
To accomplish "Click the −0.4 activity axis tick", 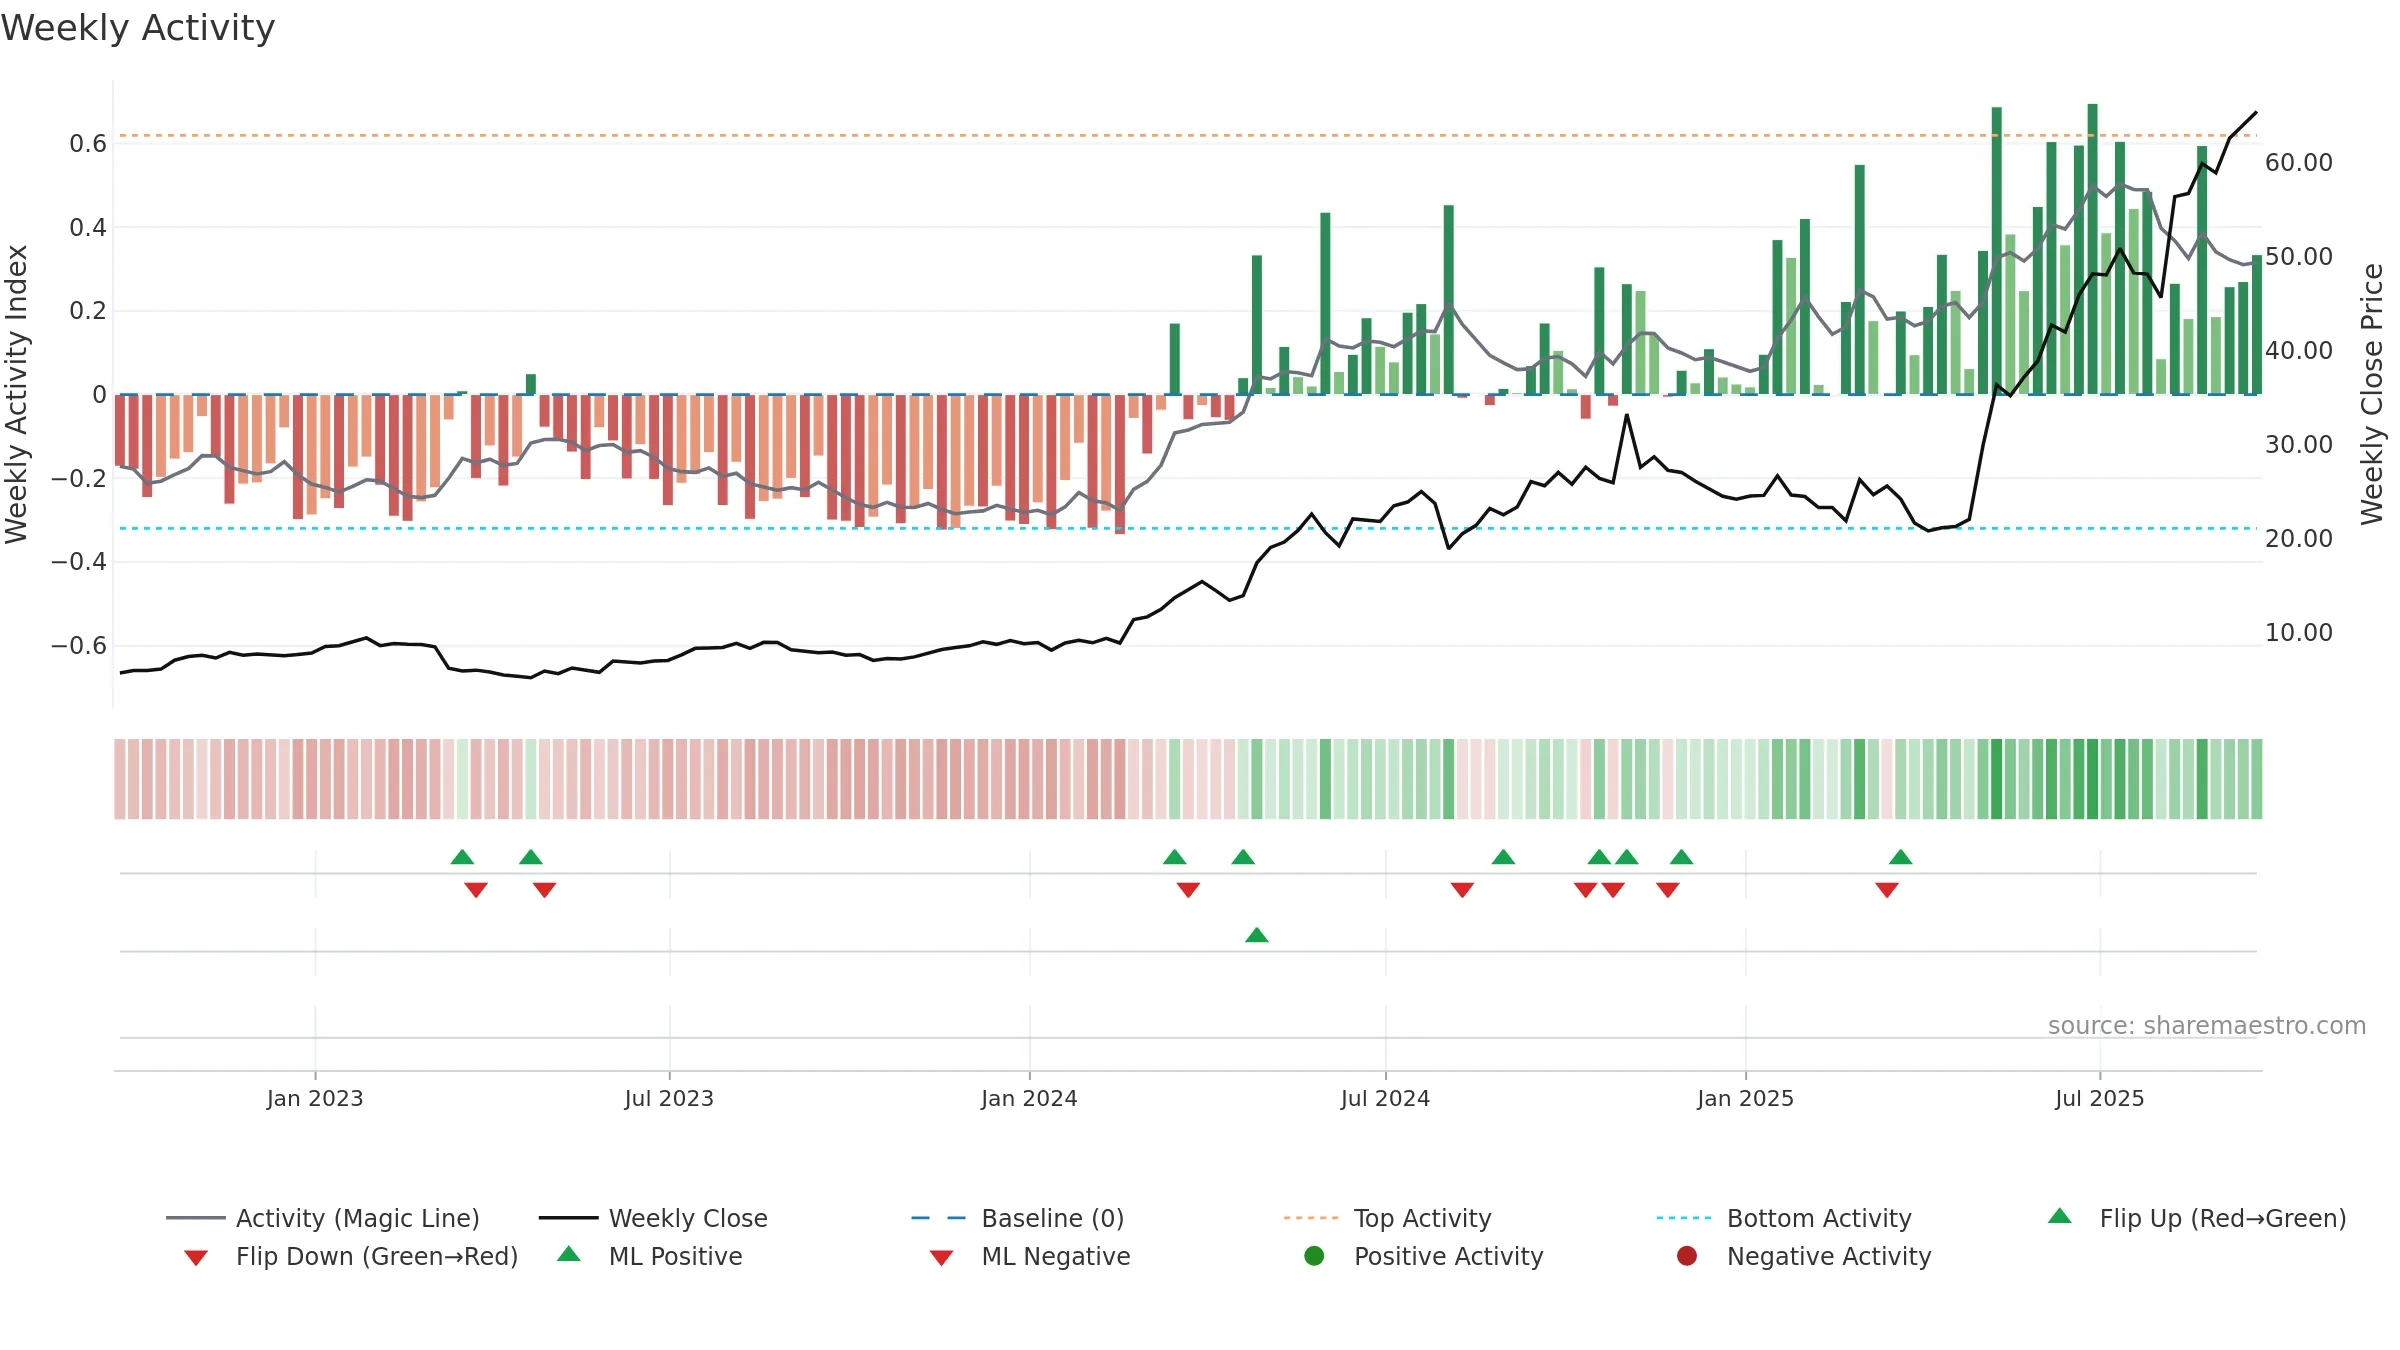I will point(79,562).
